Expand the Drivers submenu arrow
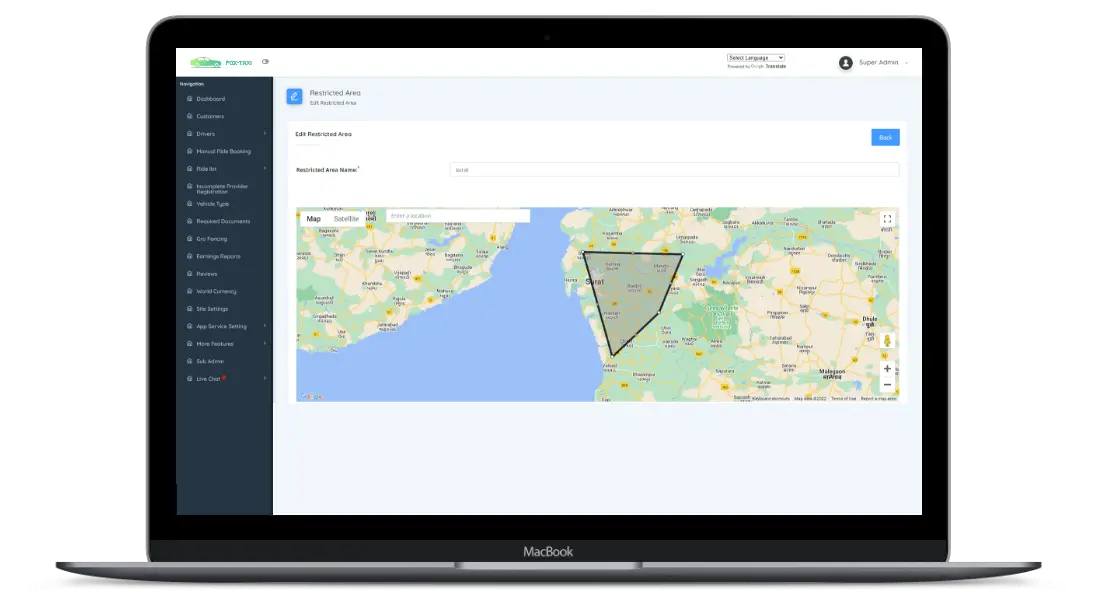The image size is (1100, 600). pyautogui.click(x=264, y=134)
